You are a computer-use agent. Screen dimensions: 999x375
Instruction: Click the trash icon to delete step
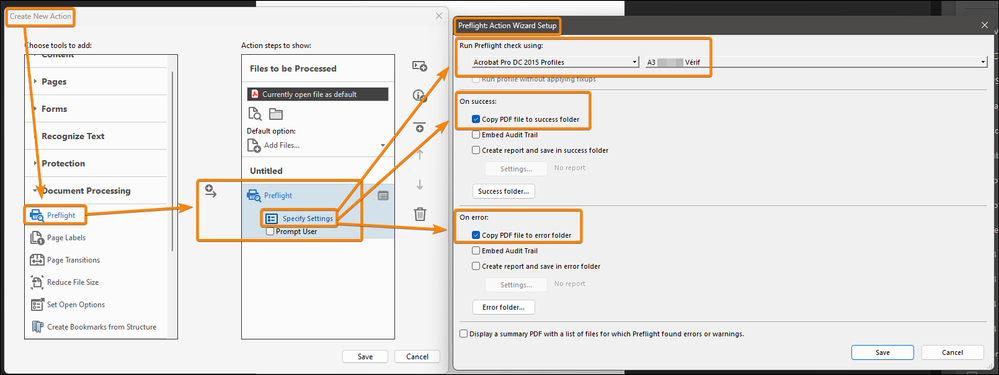[420, 213]
